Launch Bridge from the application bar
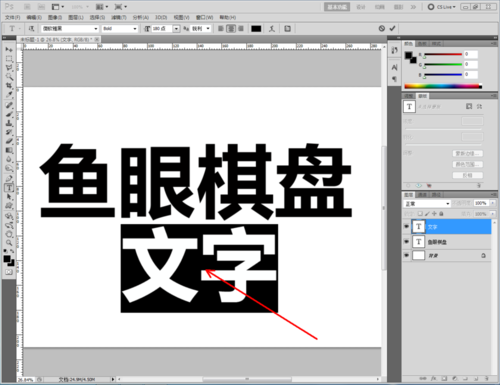The width and height of the screenshot is (500, 385). pos(27,7)
